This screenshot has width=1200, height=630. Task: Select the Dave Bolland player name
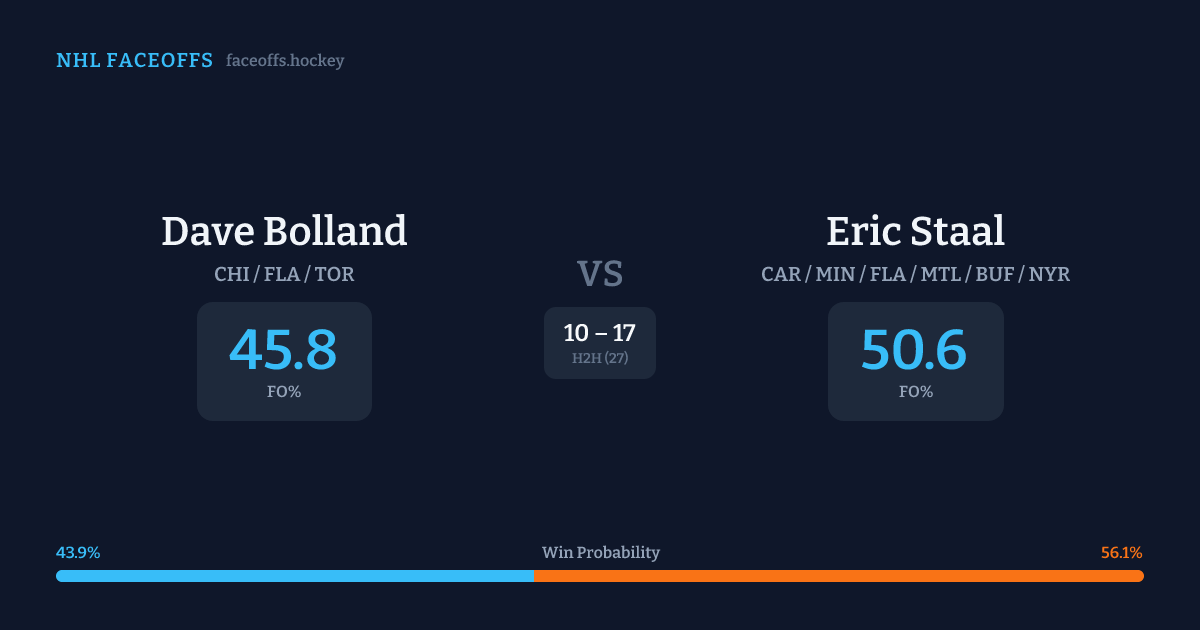tap(284, 231)
